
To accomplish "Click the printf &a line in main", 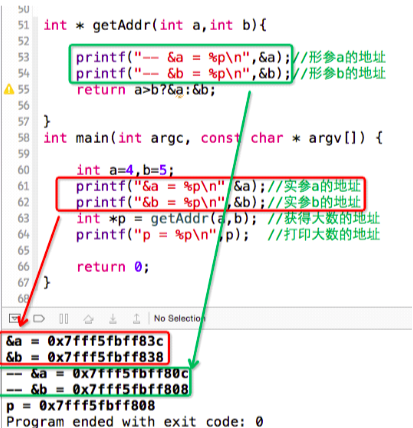I will [171, 186].
